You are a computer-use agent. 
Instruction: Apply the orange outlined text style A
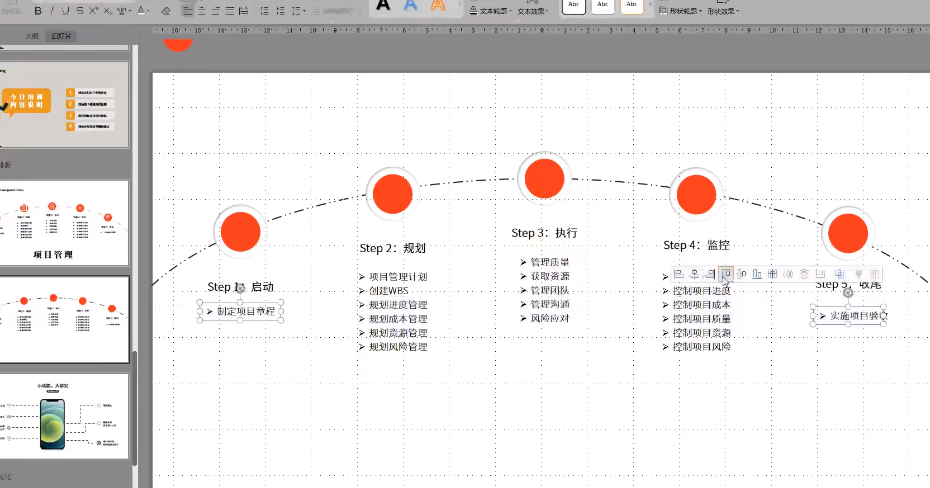[x=438, y=5]
